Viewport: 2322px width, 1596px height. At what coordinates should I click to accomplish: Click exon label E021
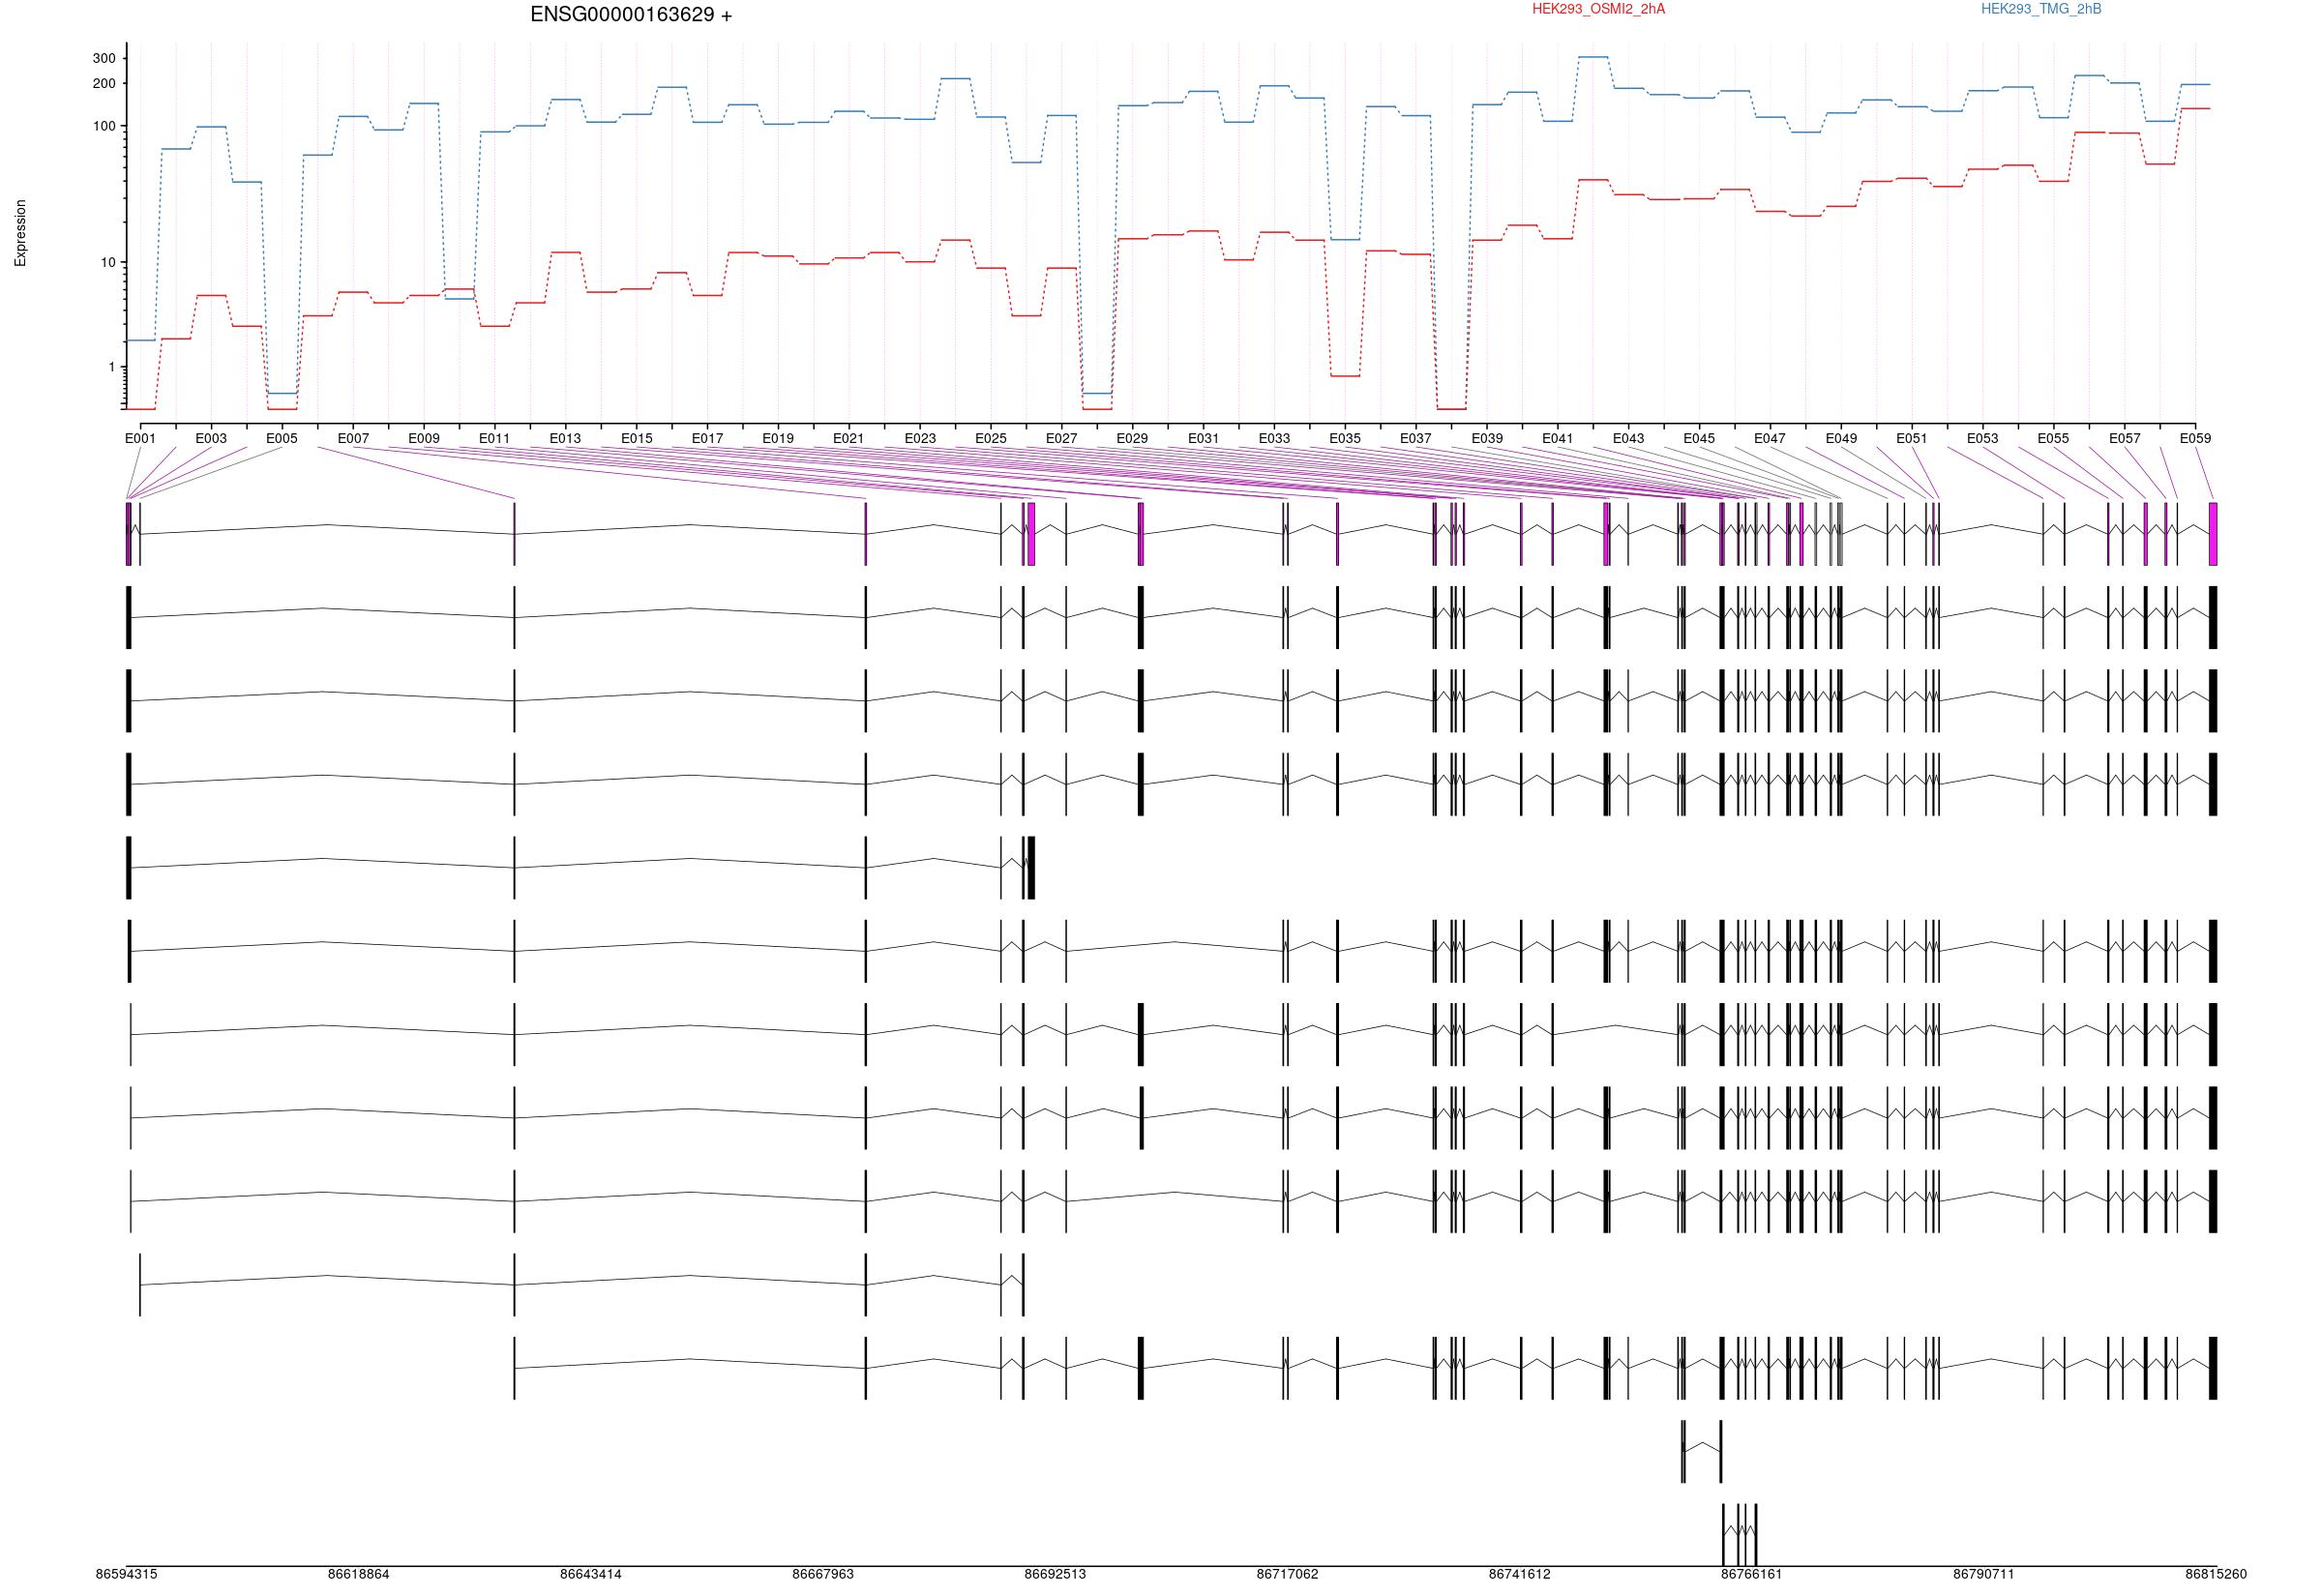[x=848, y=438]
